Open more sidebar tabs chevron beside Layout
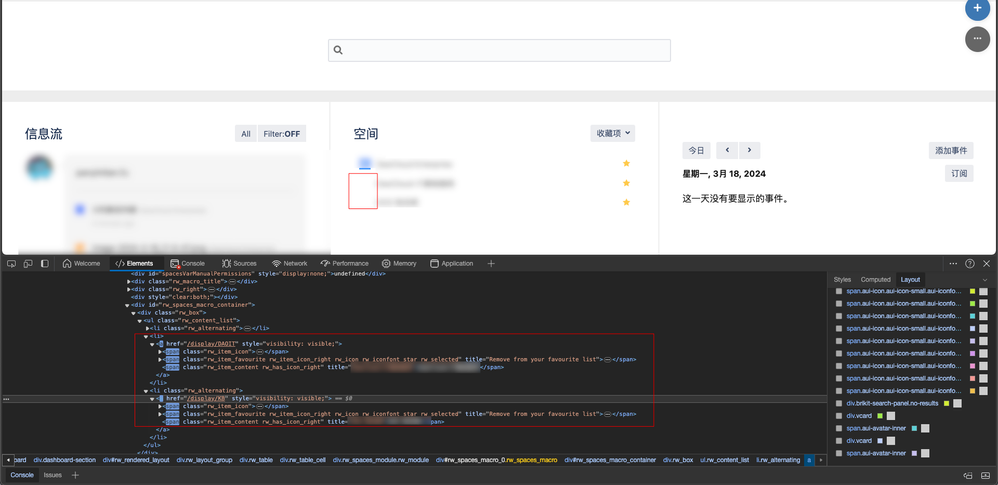998x485 pixels. (x=985, y=279)
